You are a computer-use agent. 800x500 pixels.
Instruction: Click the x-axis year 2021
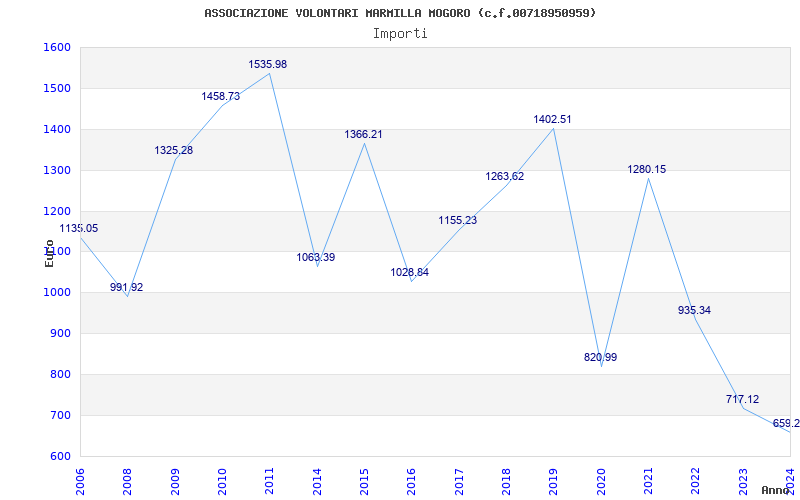click(x=648, y=482)
